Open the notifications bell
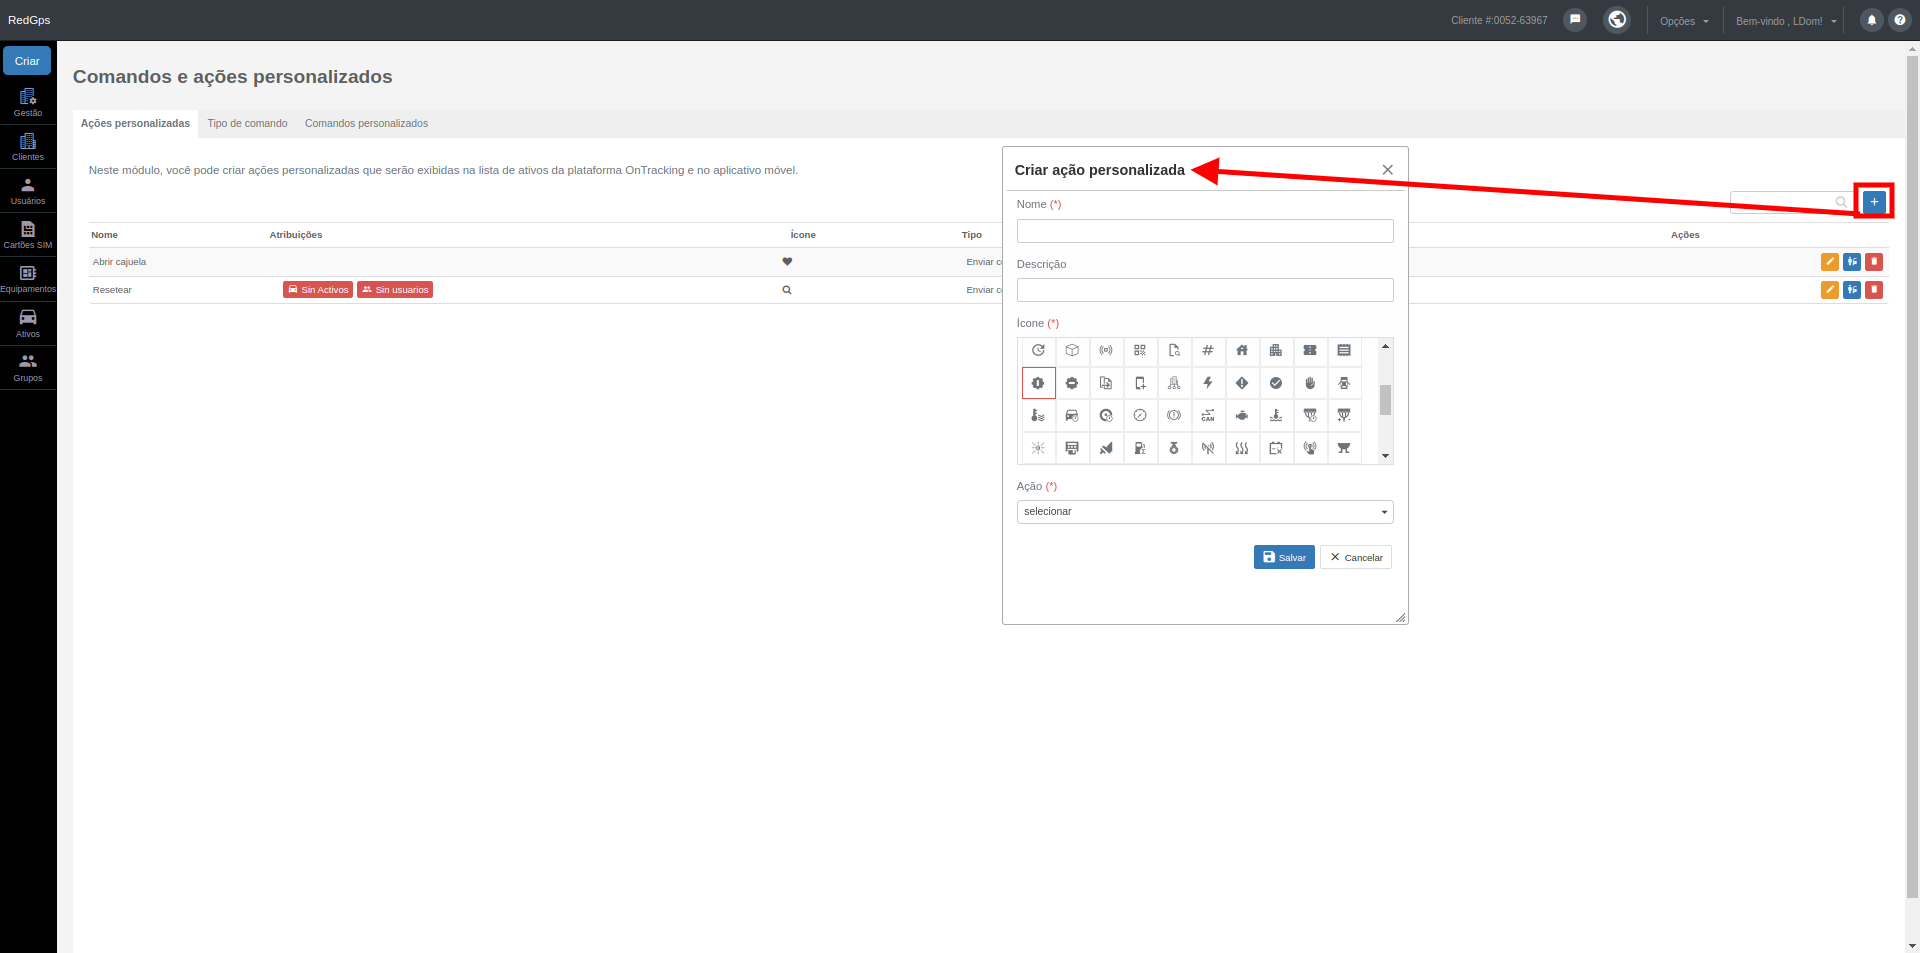Viewport: 1920px width, 953px height. tap(1872, 20)
